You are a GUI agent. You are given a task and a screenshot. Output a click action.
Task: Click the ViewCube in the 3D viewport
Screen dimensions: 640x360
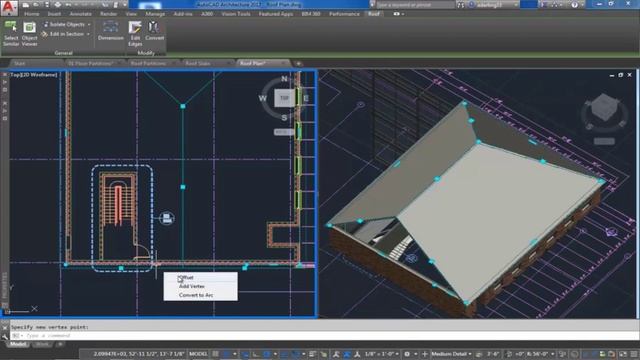pyautogui.click(x=604, y=108)
